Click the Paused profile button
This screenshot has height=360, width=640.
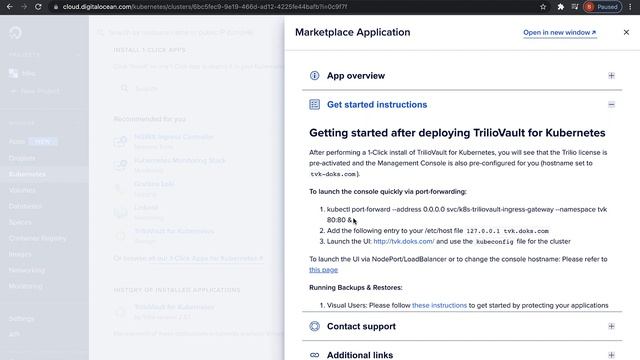pyautogui.click(x=602, y=7)
